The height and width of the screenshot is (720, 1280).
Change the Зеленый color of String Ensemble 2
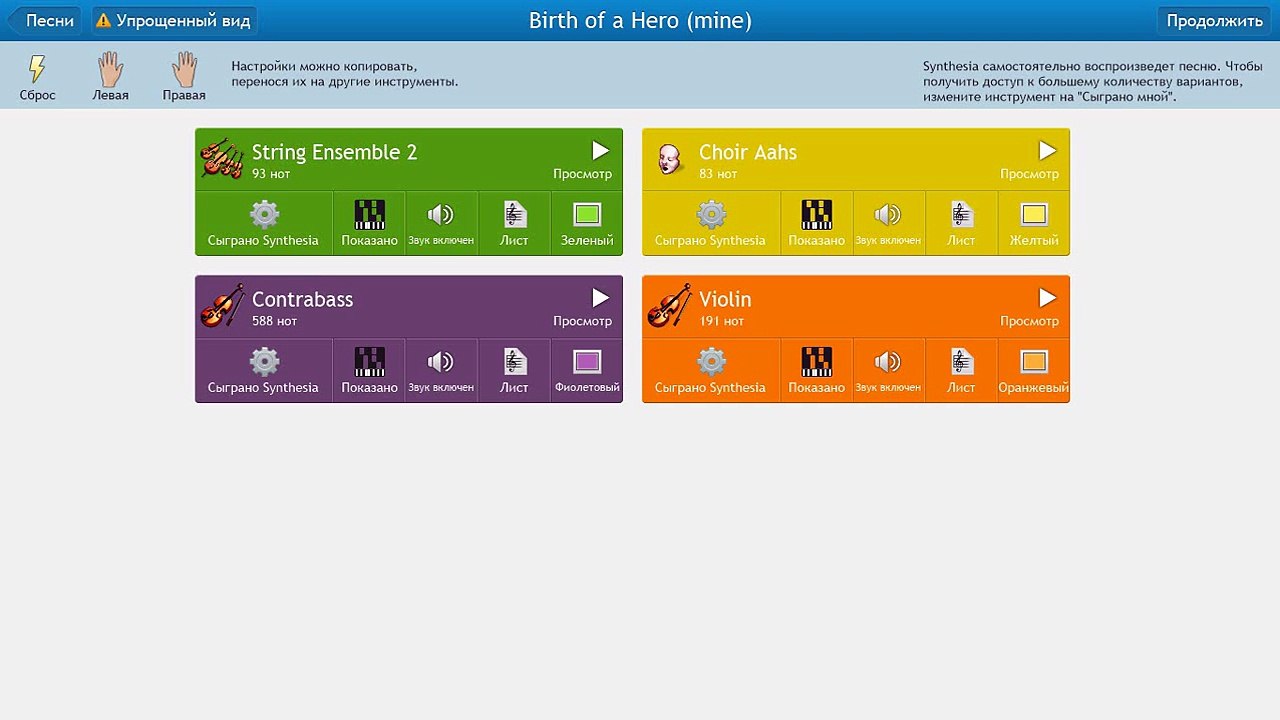click(x=587, y=223)
